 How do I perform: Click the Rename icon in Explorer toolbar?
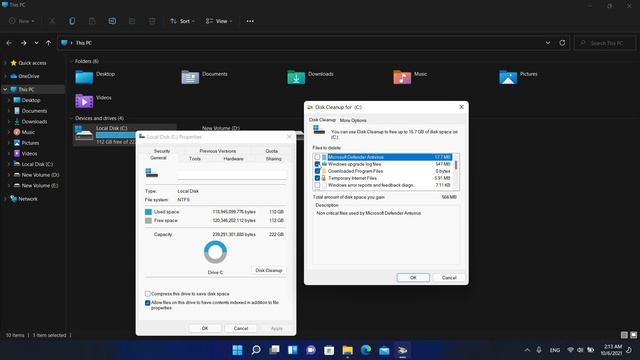(x=112, y=21)
